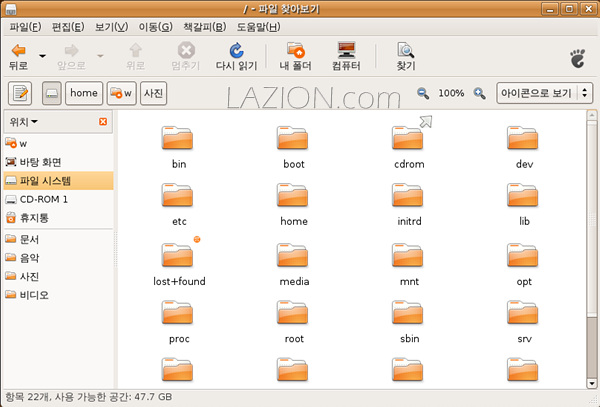This screenshot has width=600, height=407.
Task: Select the sbin folder icon
Action: [408, 312]
